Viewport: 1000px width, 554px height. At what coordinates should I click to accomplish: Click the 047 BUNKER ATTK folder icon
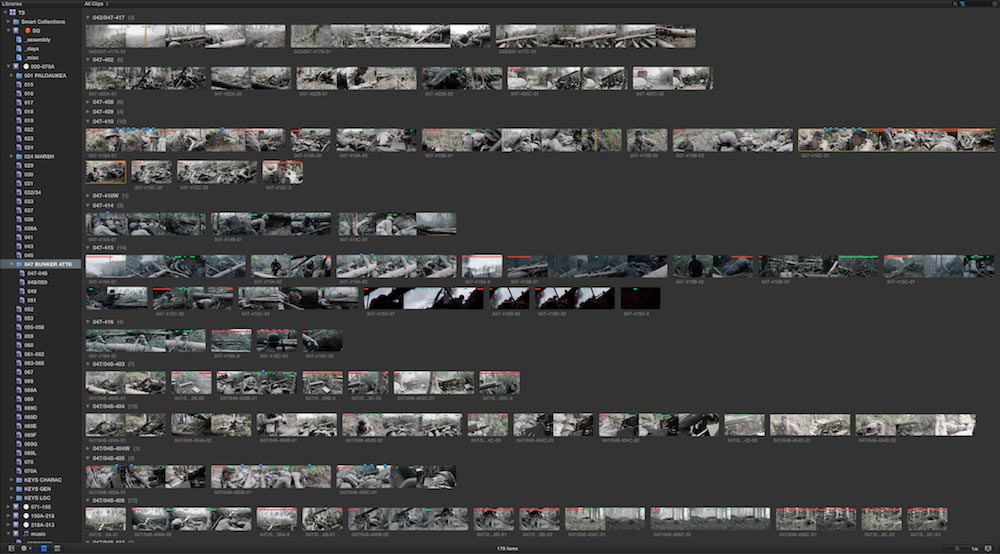point(19,264)
